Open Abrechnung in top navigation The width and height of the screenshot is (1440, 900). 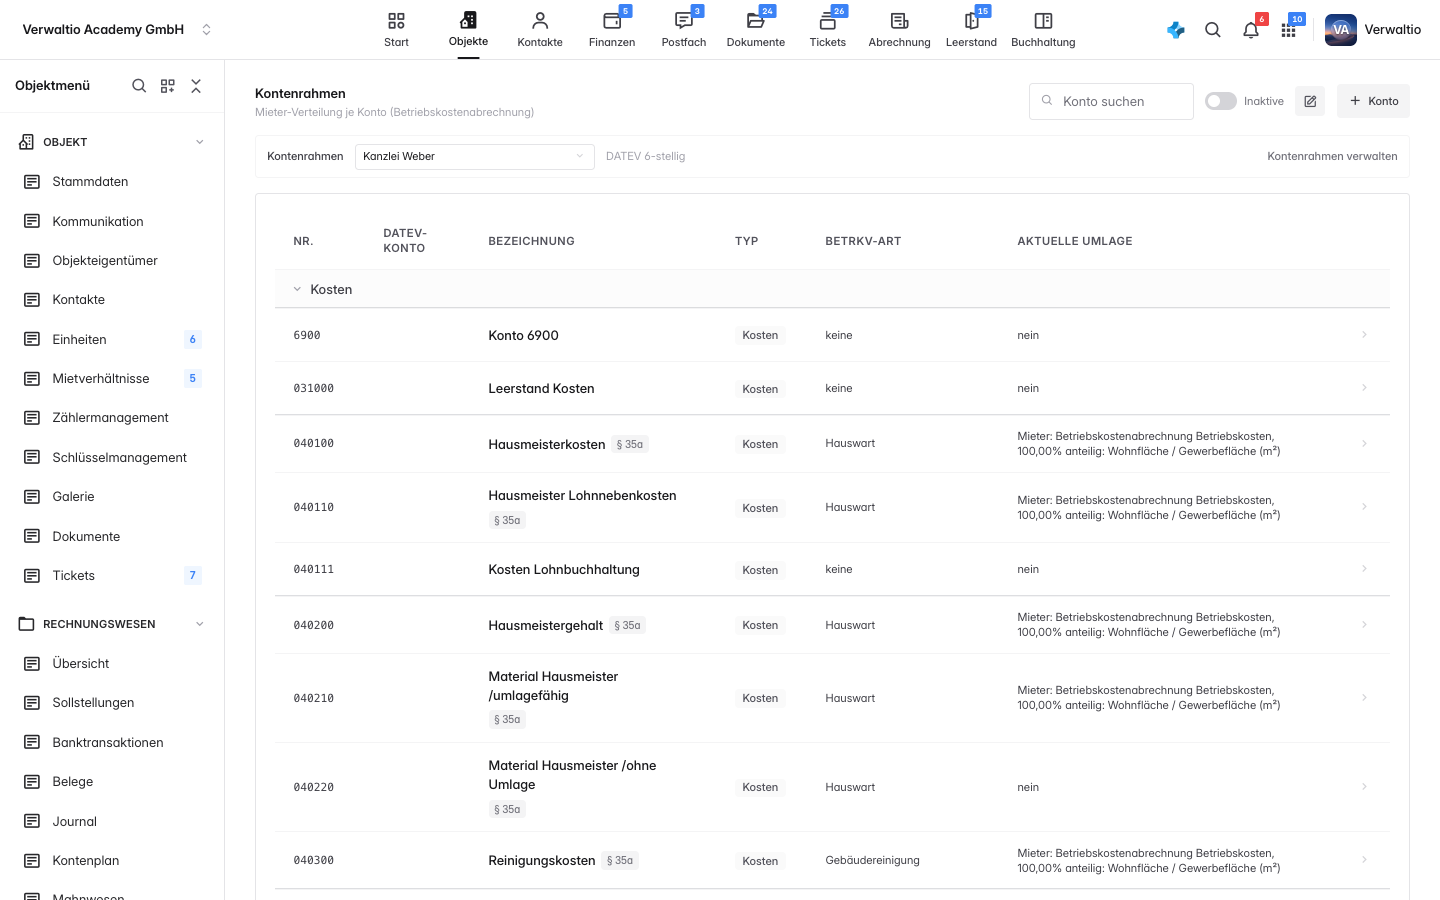click(x=899, y=30)
